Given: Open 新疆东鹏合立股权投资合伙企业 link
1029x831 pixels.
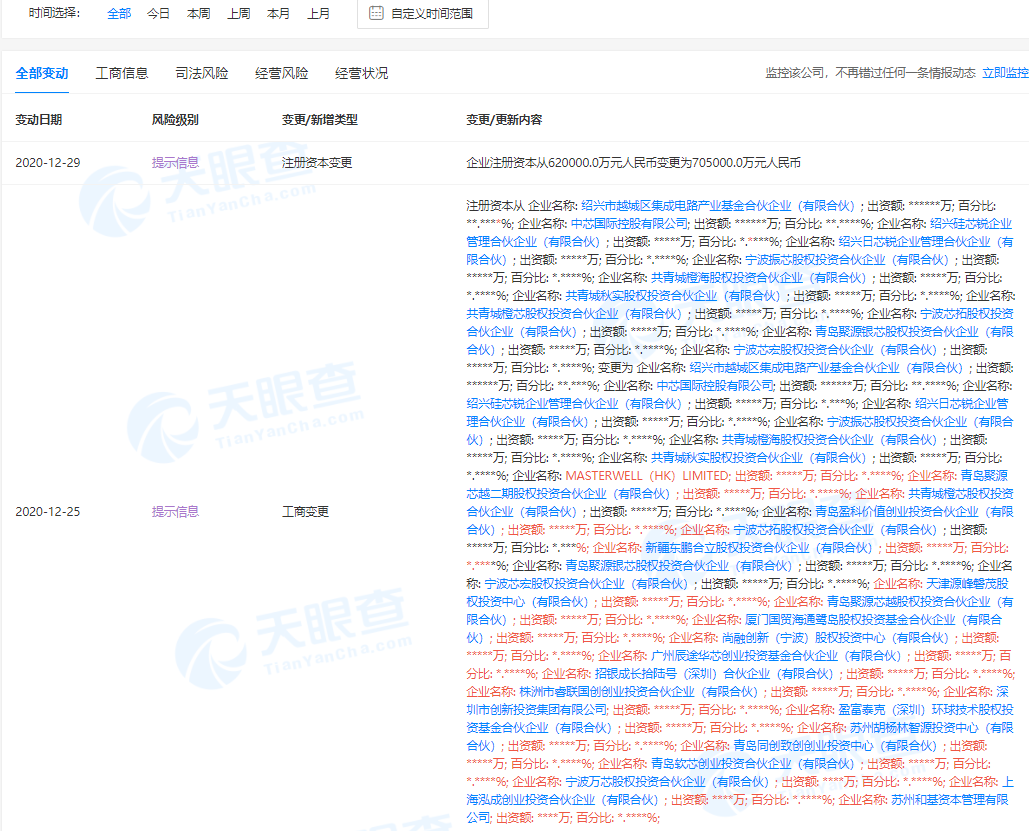Looking at the screenshot, I should 759,547.
